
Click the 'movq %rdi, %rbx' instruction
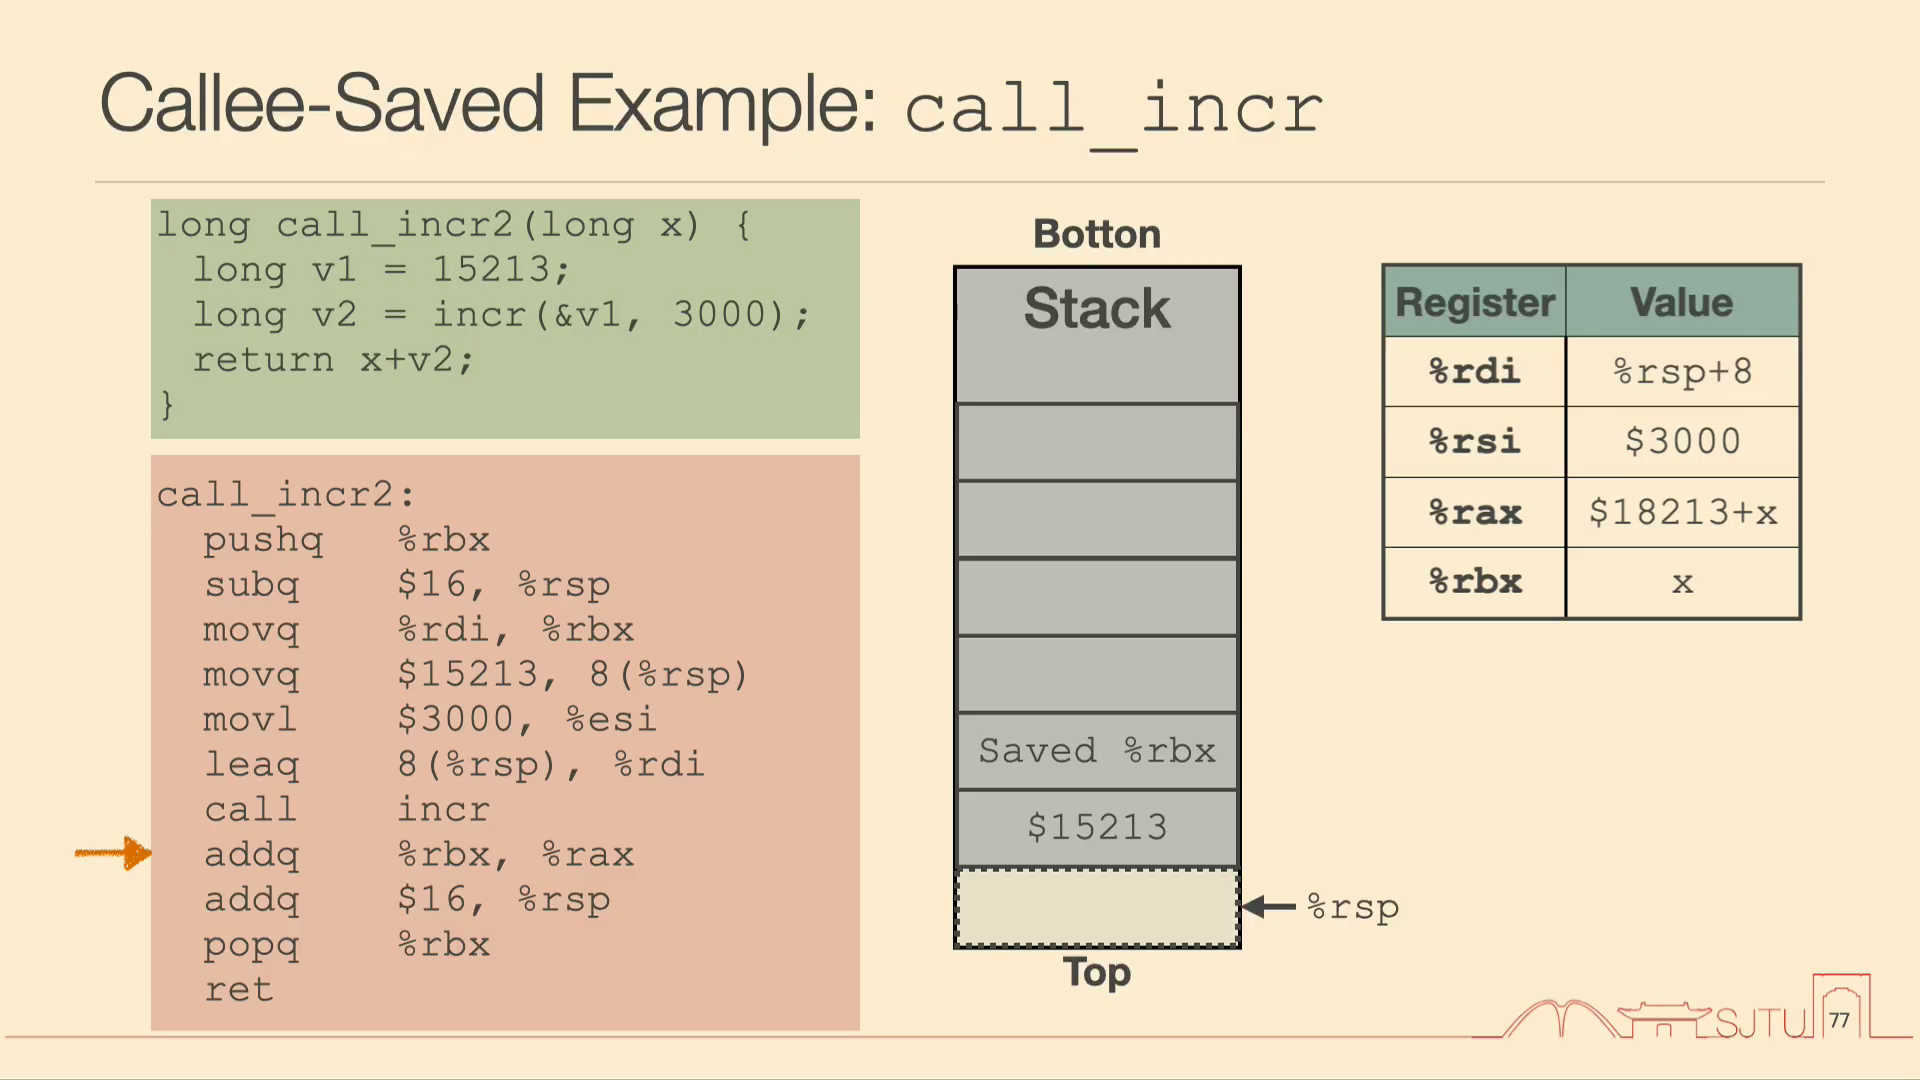tap(418, 630)
